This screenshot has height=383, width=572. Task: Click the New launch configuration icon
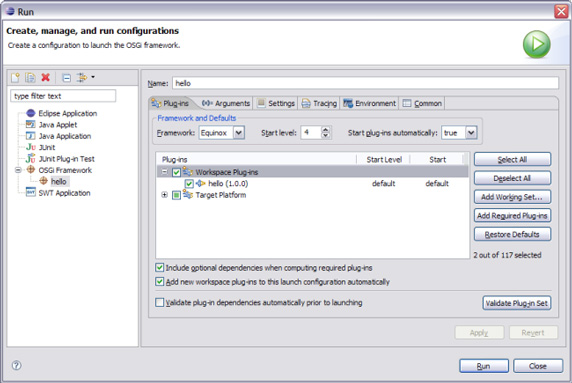[15, 78]
